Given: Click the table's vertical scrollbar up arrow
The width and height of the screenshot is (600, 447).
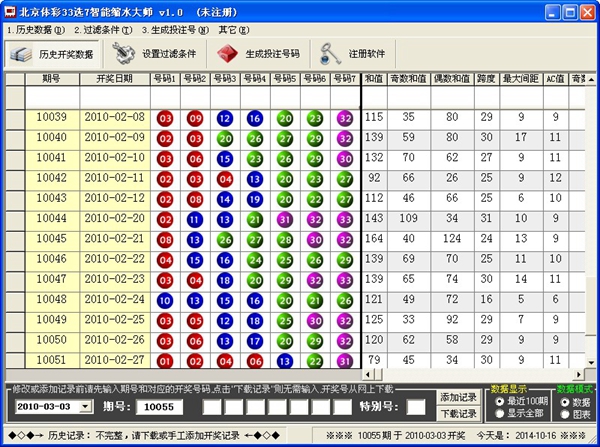Looking at the screenshot, I should [x=591, y=79].
